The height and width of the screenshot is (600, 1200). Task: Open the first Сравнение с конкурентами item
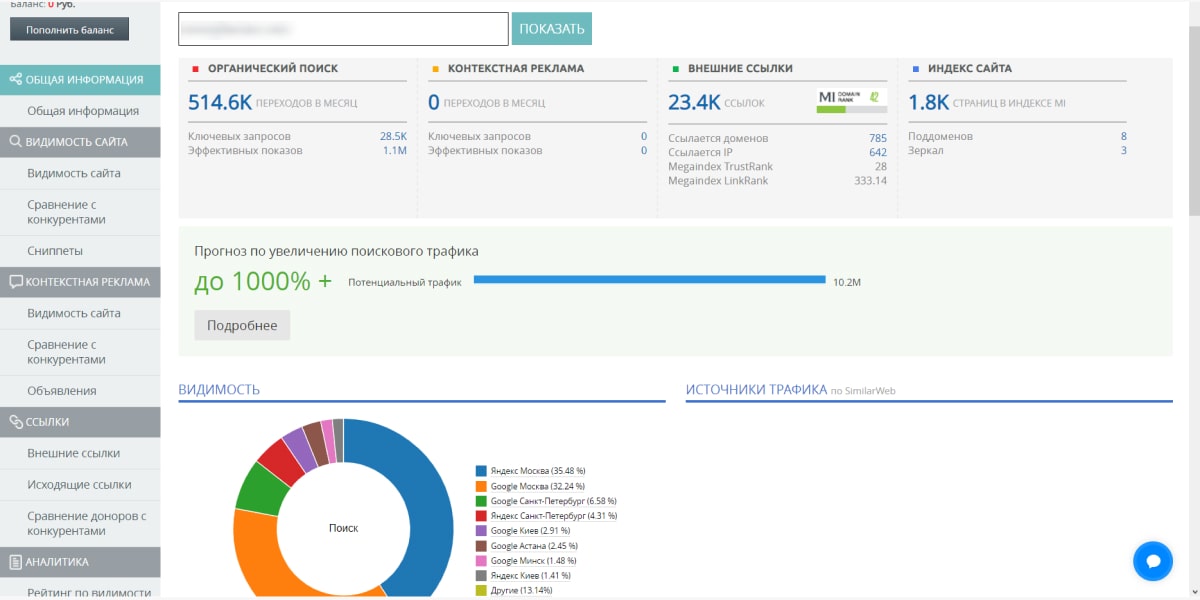coord(66,212)
